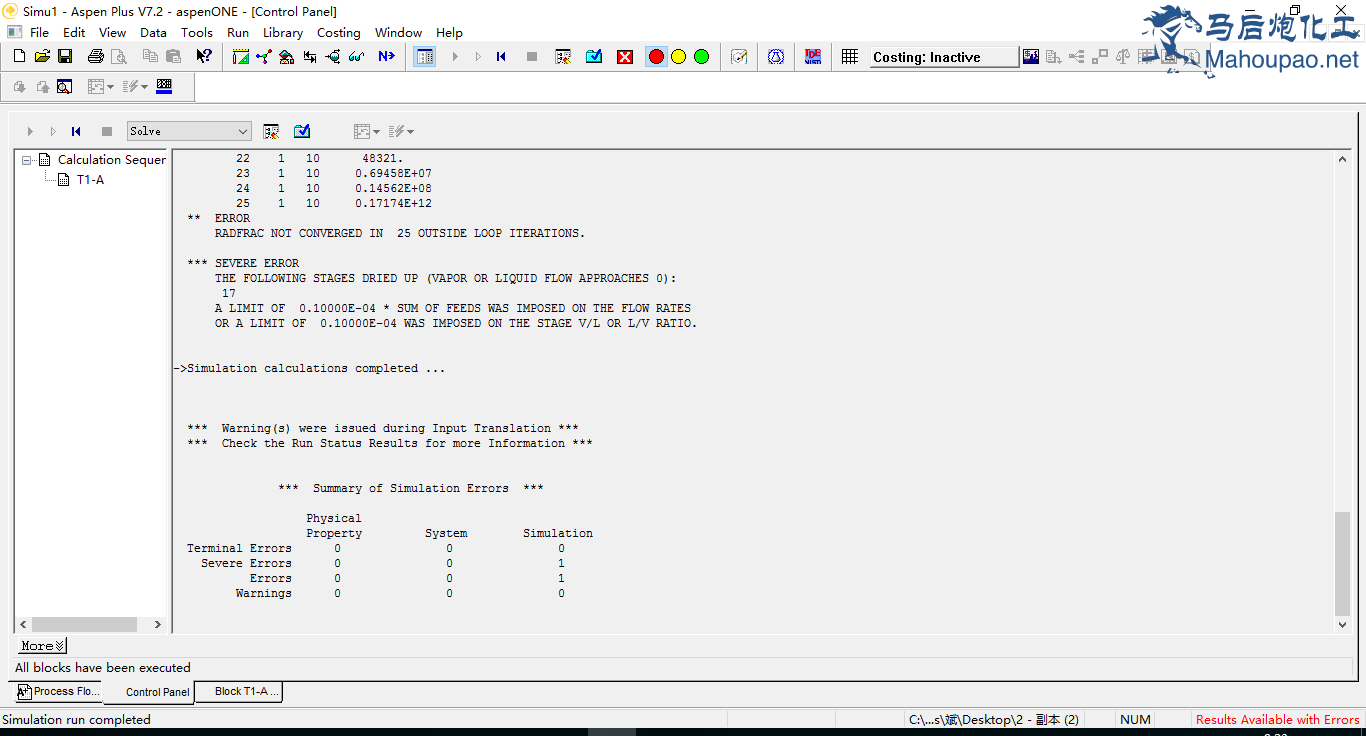This screenshot has height=736, width=1366.
Task: Open Print Preview from the main toolbar
Action: [x=119, y=57]
